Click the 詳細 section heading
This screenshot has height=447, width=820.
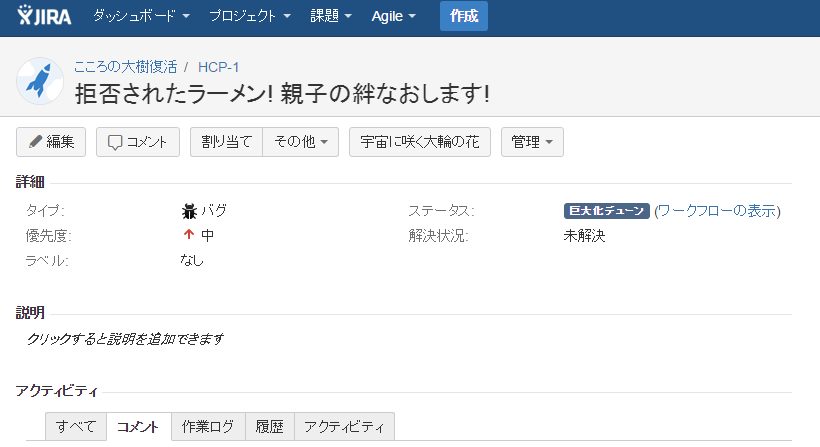(30, 182)
